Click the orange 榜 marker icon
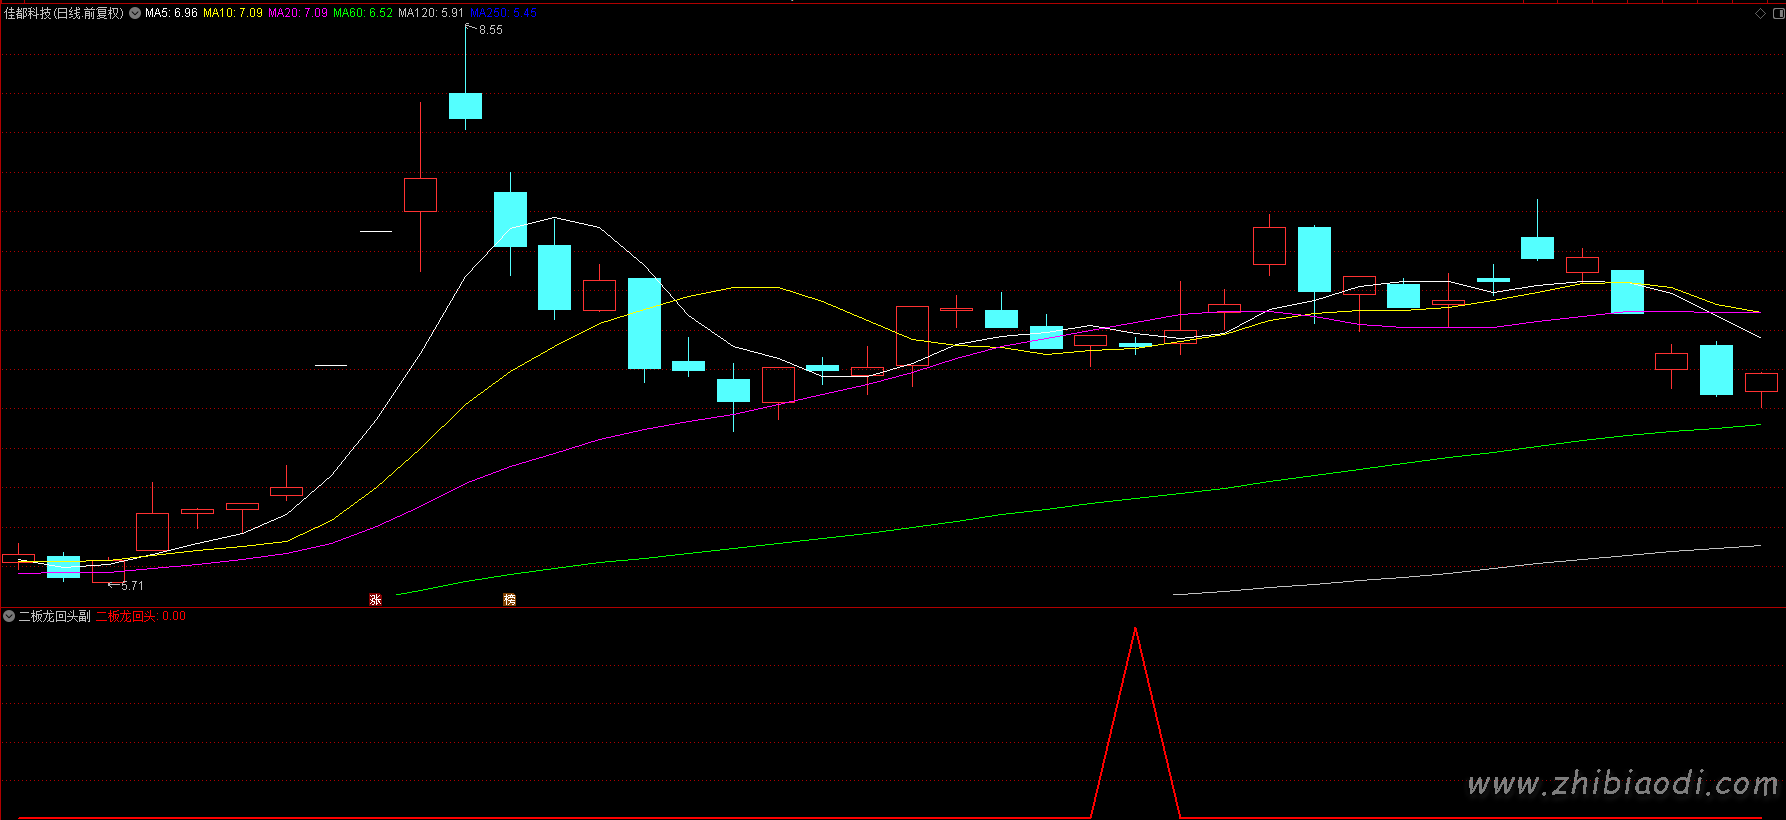This screenshot has width=1786, height=820. [509, 600]
